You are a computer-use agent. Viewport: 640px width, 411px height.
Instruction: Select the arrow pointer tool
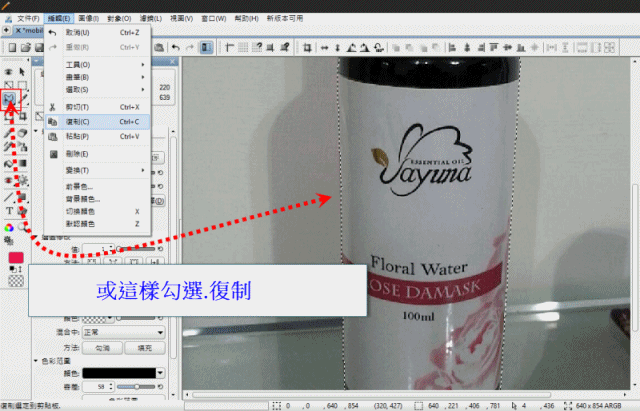coord(22,72)
